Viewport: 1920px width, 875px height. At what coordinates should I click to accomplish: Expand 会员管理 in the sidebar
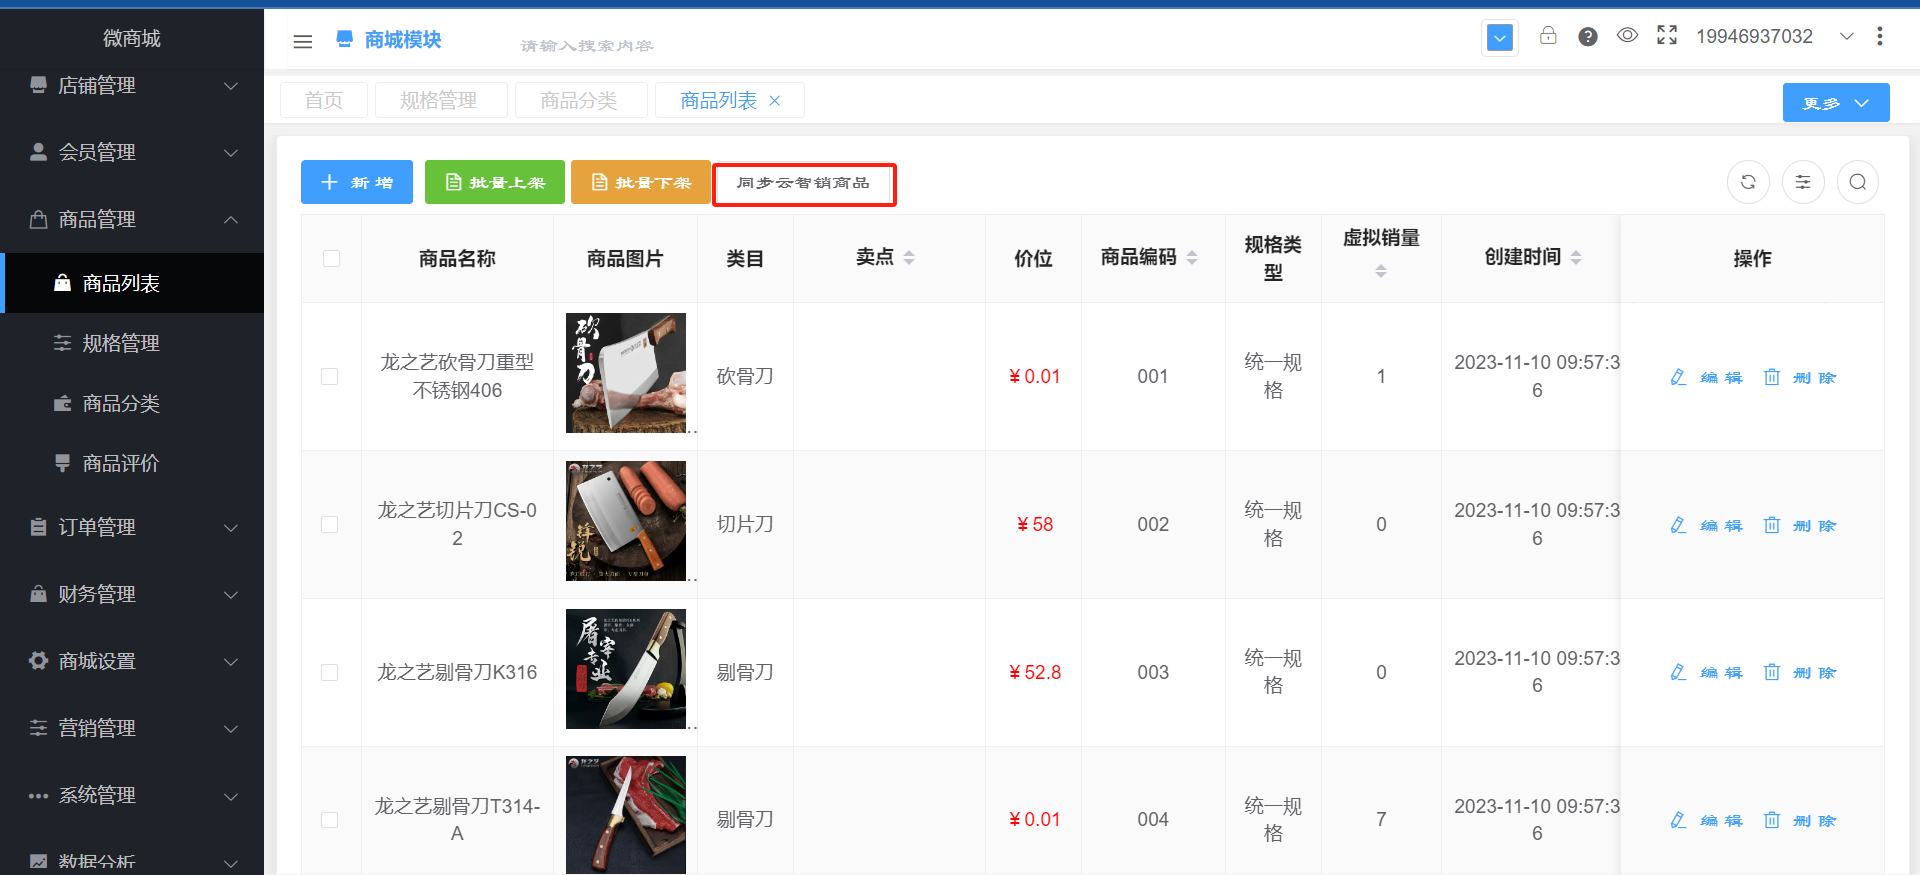point(132,152)
